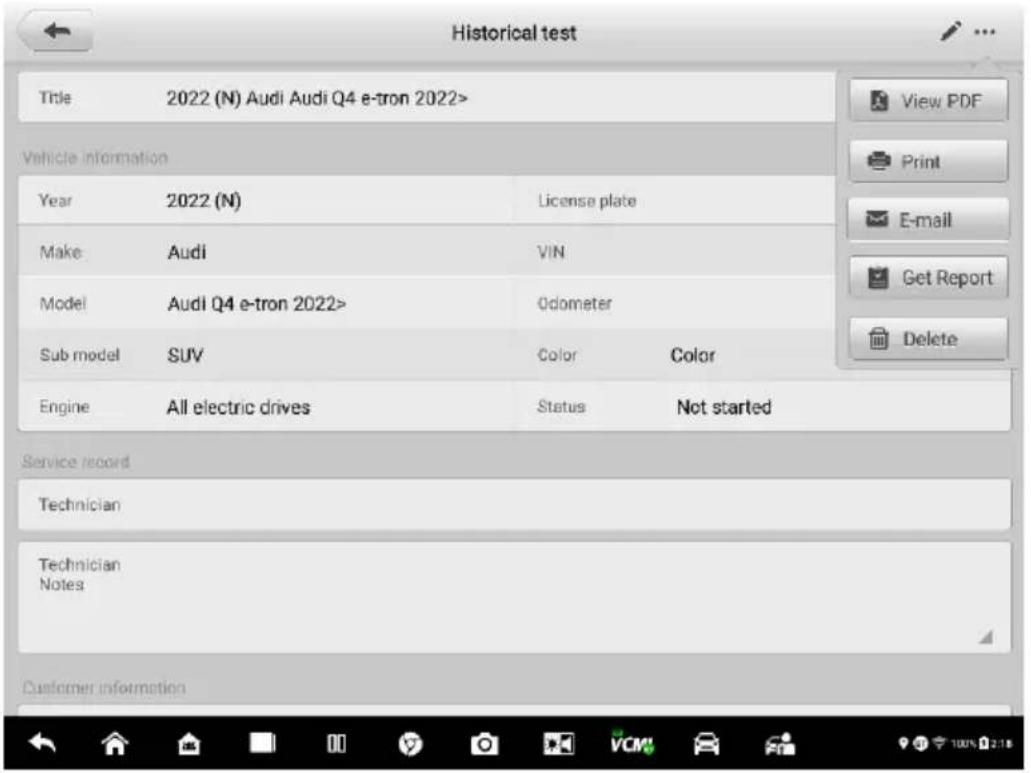
Task: Go back using the top-left arrow button
Action: tap(57, 31)
